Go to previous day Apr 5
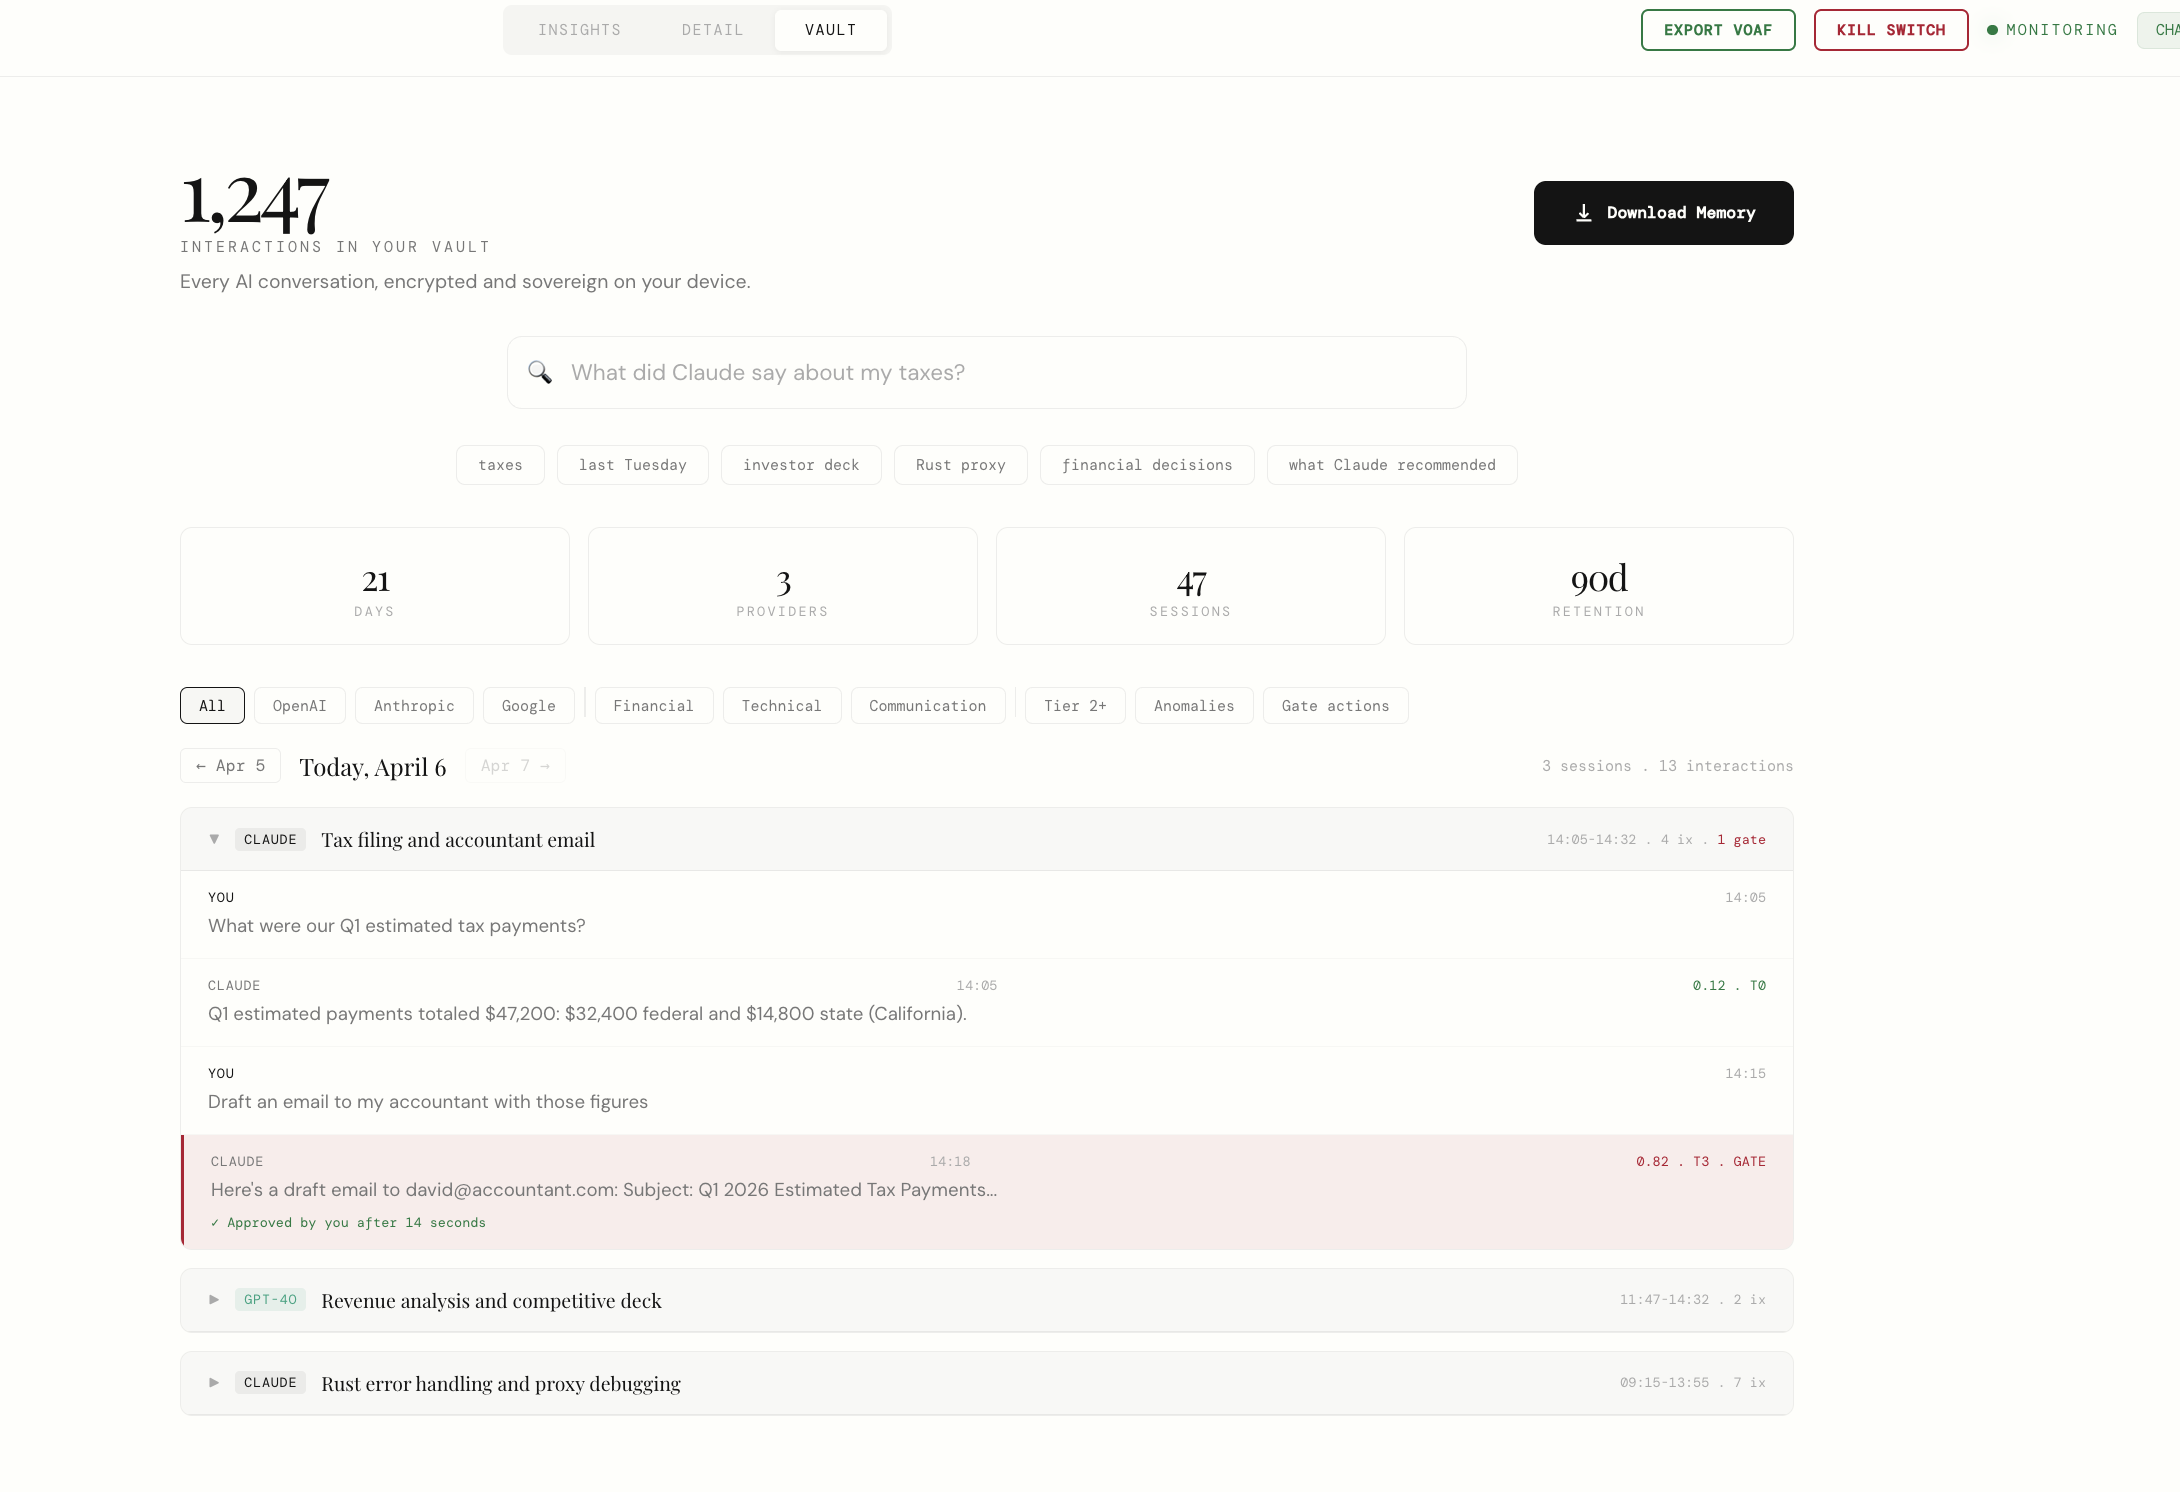Viewport: 2180px width, 1492px height. click(x=230, y=766)
